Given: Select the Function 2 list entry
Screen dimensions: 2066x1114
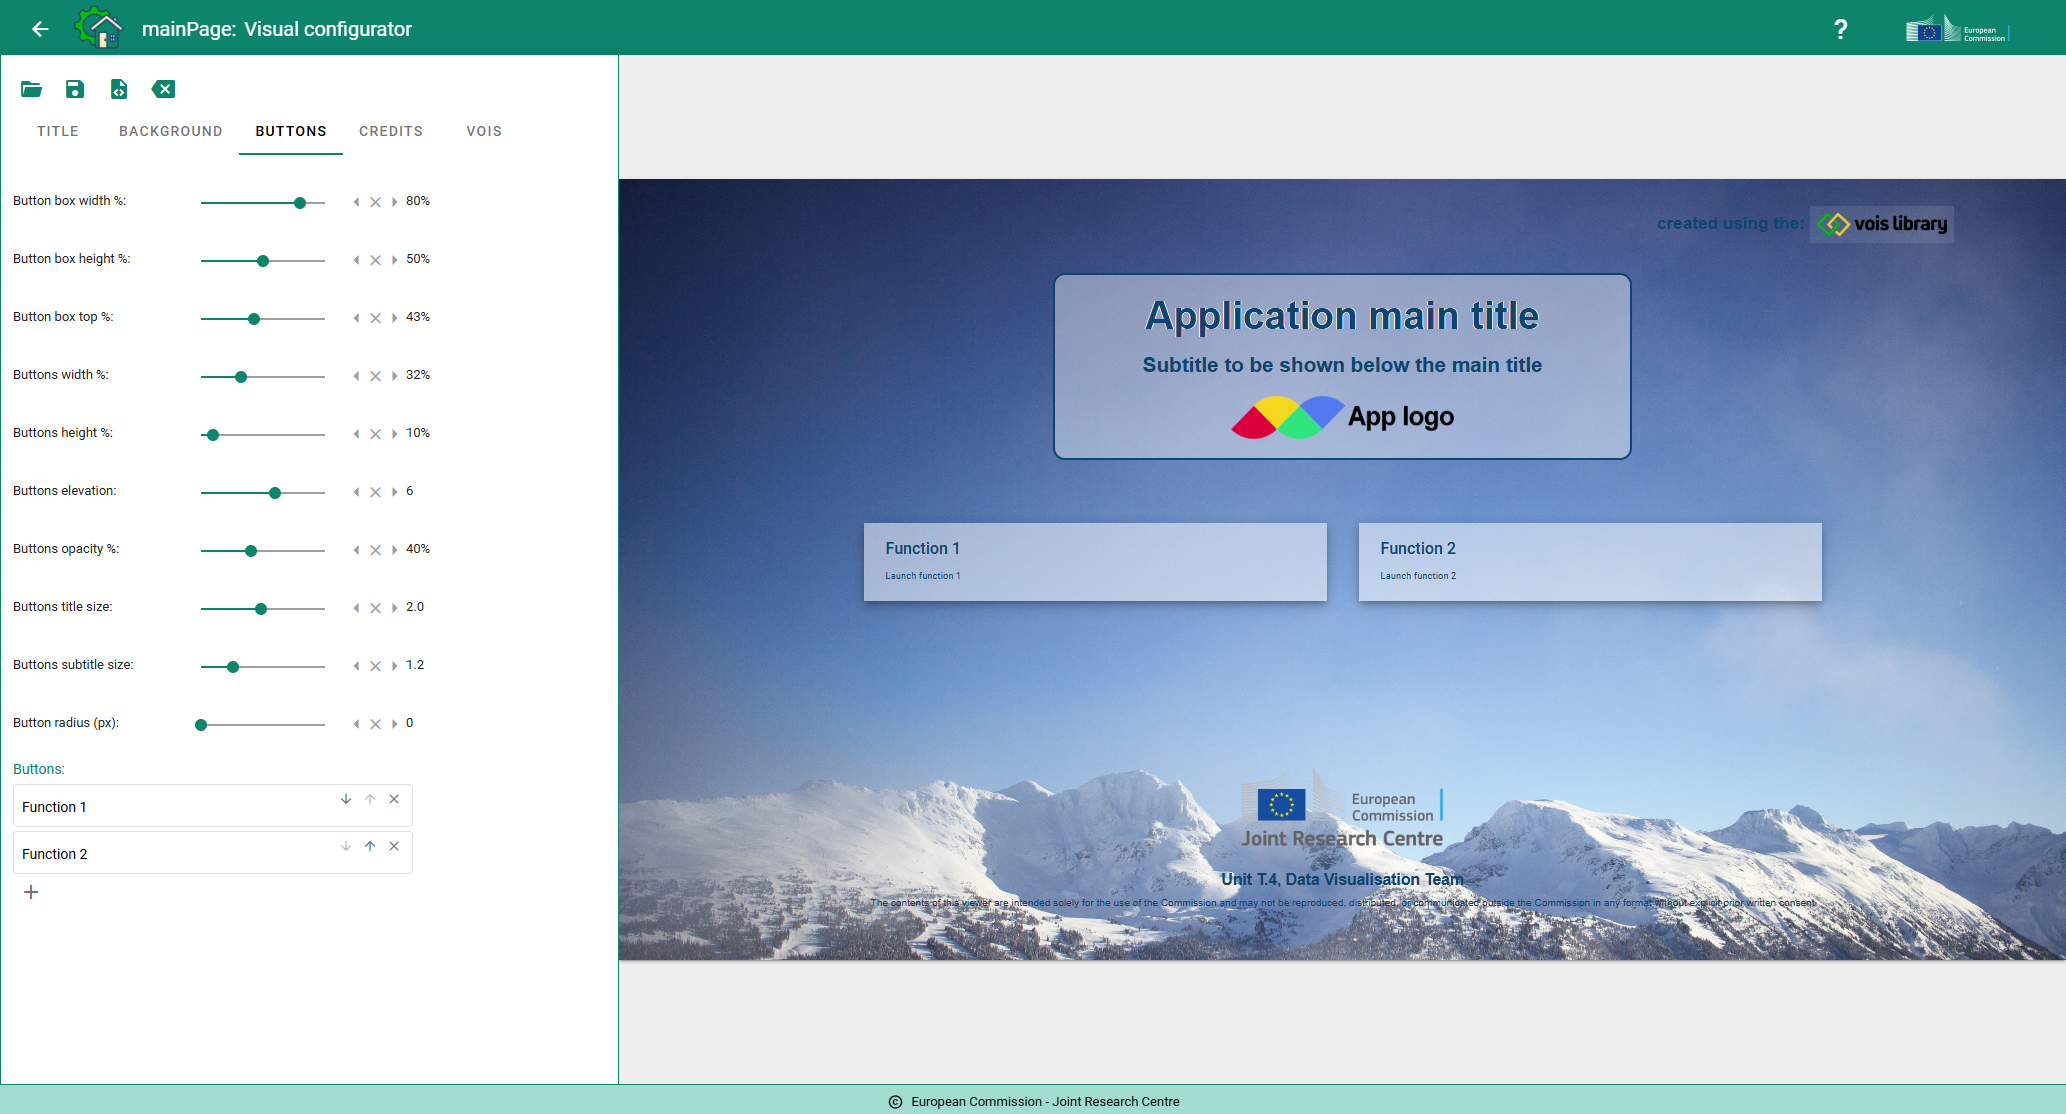Looking at the screenshot, I should click(213, 853).
